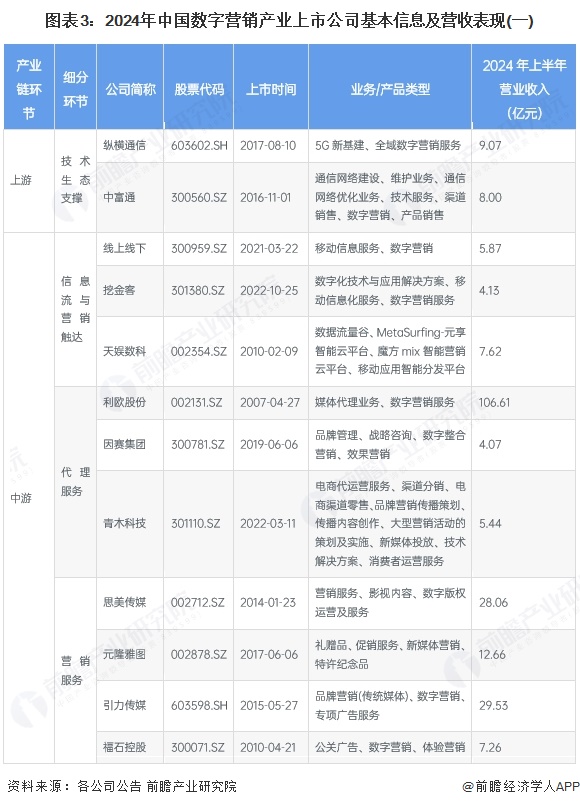Click stock code '300781.SZ'
This screenshot has width=580, height=807.
point(198,444)
